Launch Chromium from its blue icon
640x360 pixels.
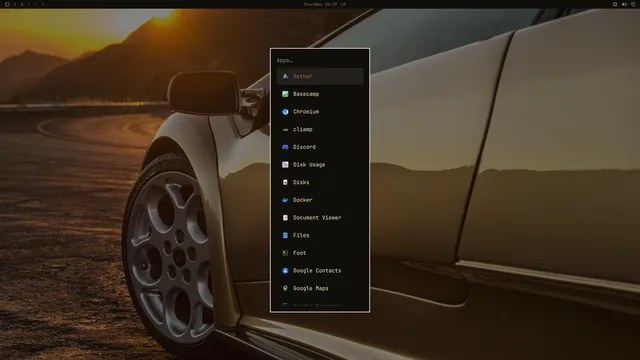[x=285, y=111]
